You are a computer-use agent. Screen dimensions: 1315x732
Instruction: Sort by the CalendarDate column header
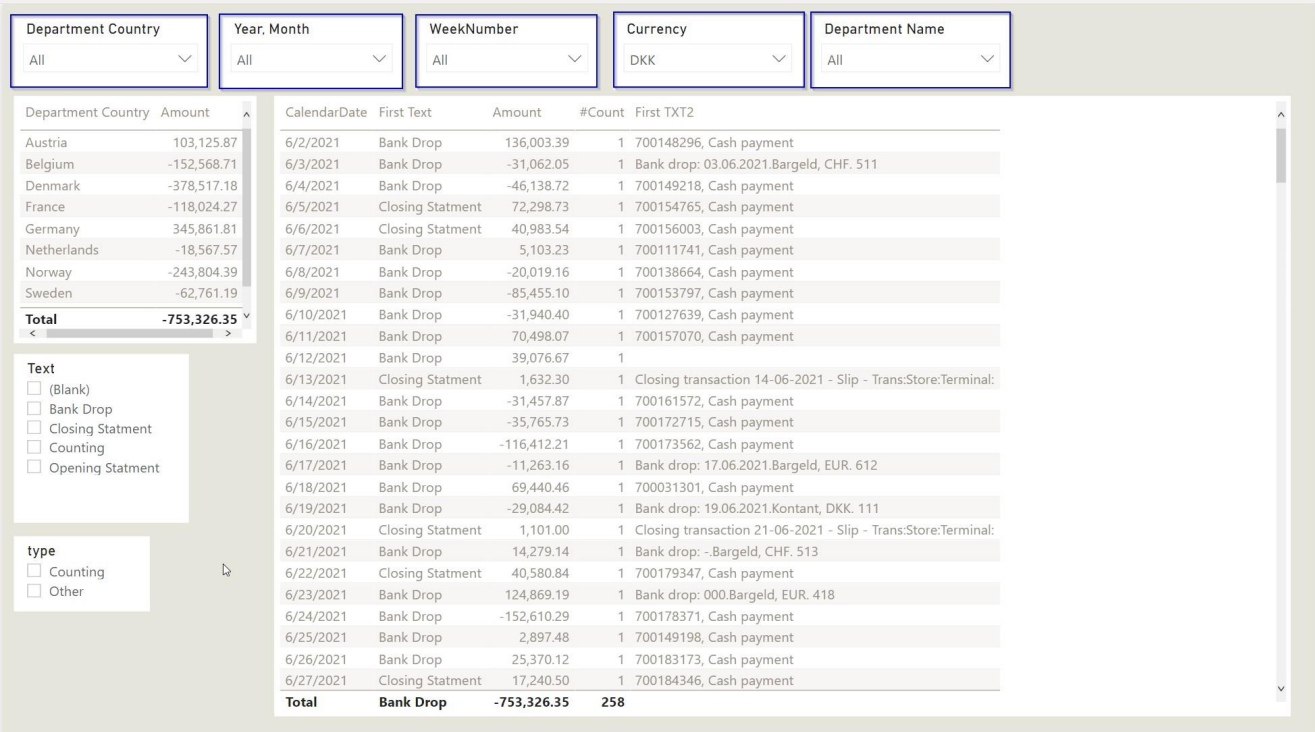click(x=326, y=113)
